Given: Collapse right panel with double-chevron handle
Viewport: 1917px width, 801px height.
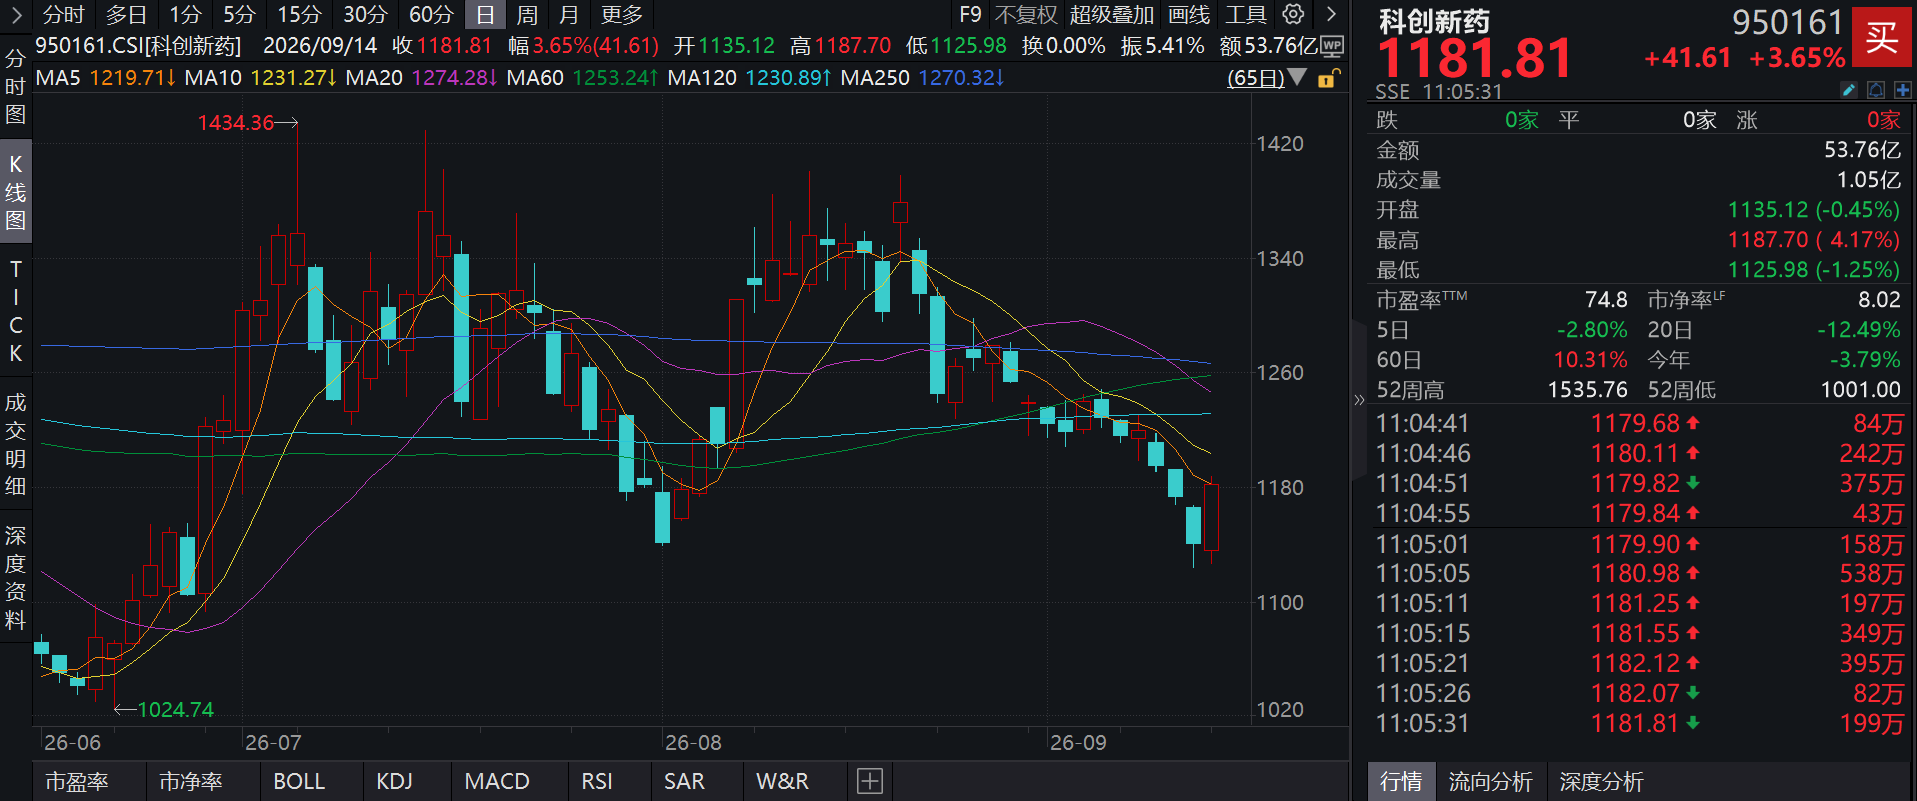Looking at the screenshot, I should point(1359,400).
